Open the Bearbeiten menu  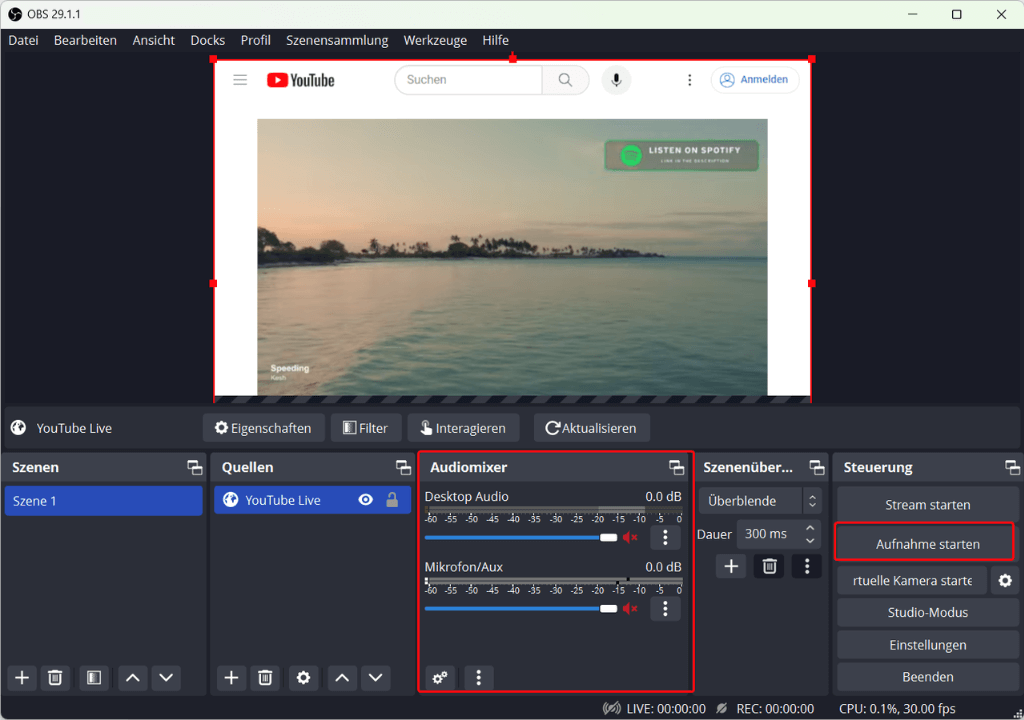[86, 41]
